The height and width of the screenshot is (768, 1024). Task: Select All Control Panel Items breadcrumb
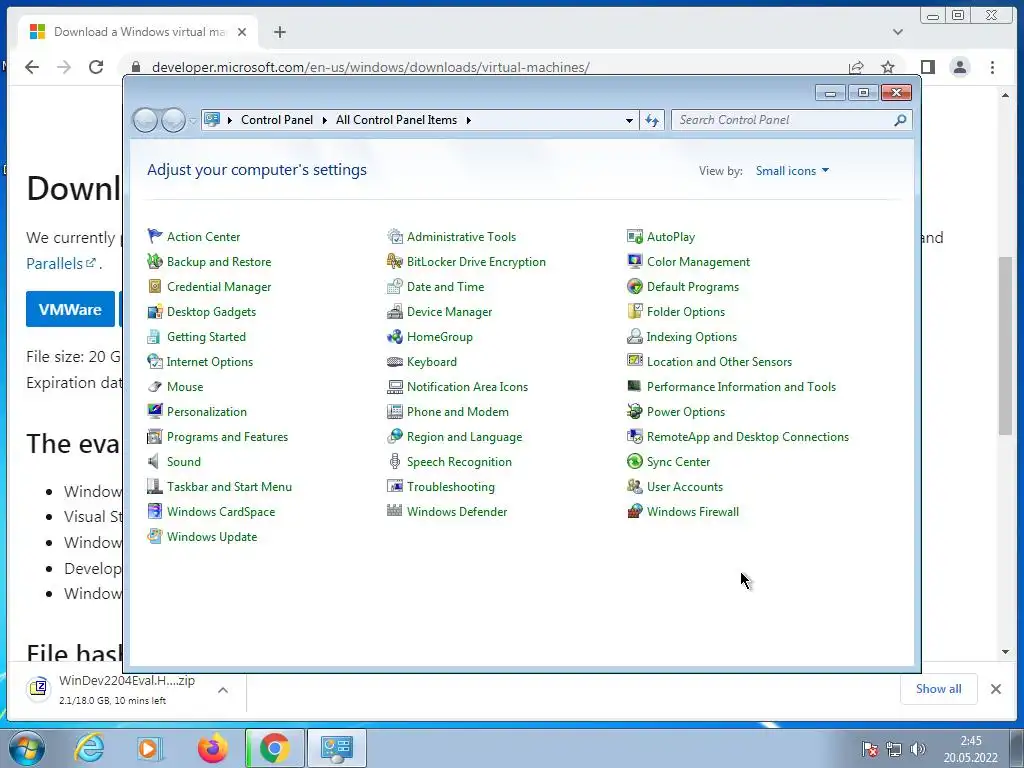[x=396, y=120]
